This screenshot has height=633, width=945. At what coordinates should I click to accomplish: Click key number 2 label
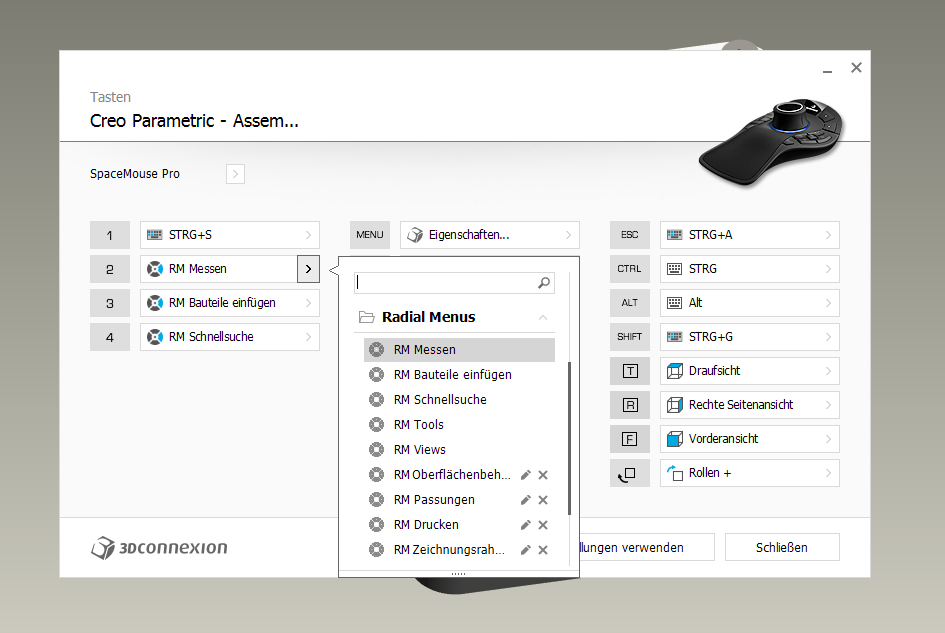tap(110, 269)
